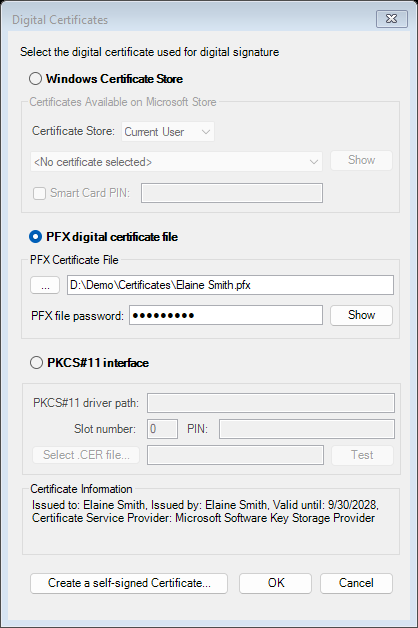Click Create a self-signed Certificate button
Image resolution: width=418 pixels, height=628 pixels.
(x=129, y=583)
